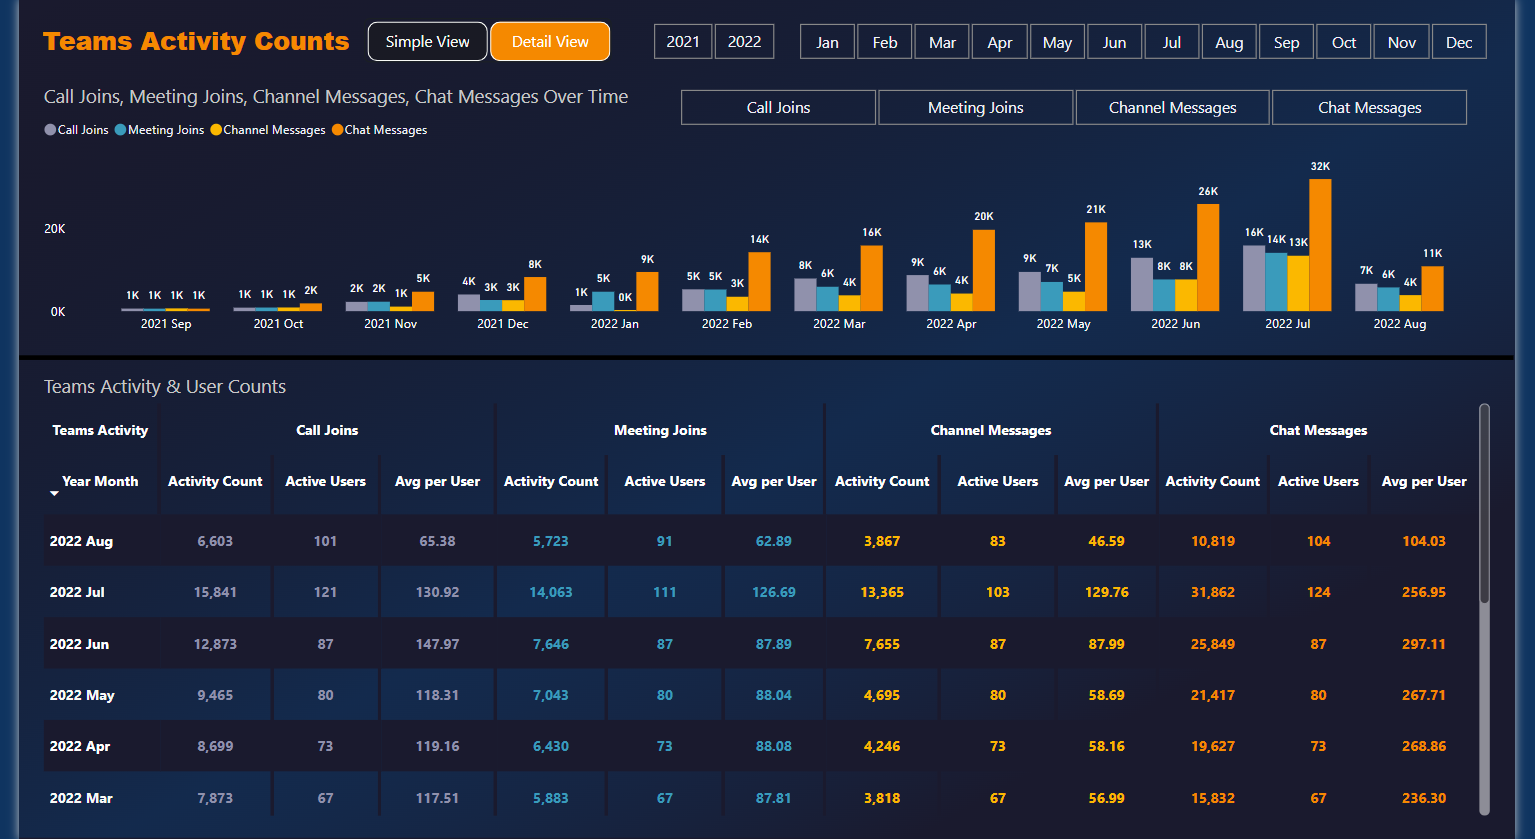The height and width of the screenshot is (839, 1535).
Task: Filter by the Dec month button
Action: (1459, 43)
